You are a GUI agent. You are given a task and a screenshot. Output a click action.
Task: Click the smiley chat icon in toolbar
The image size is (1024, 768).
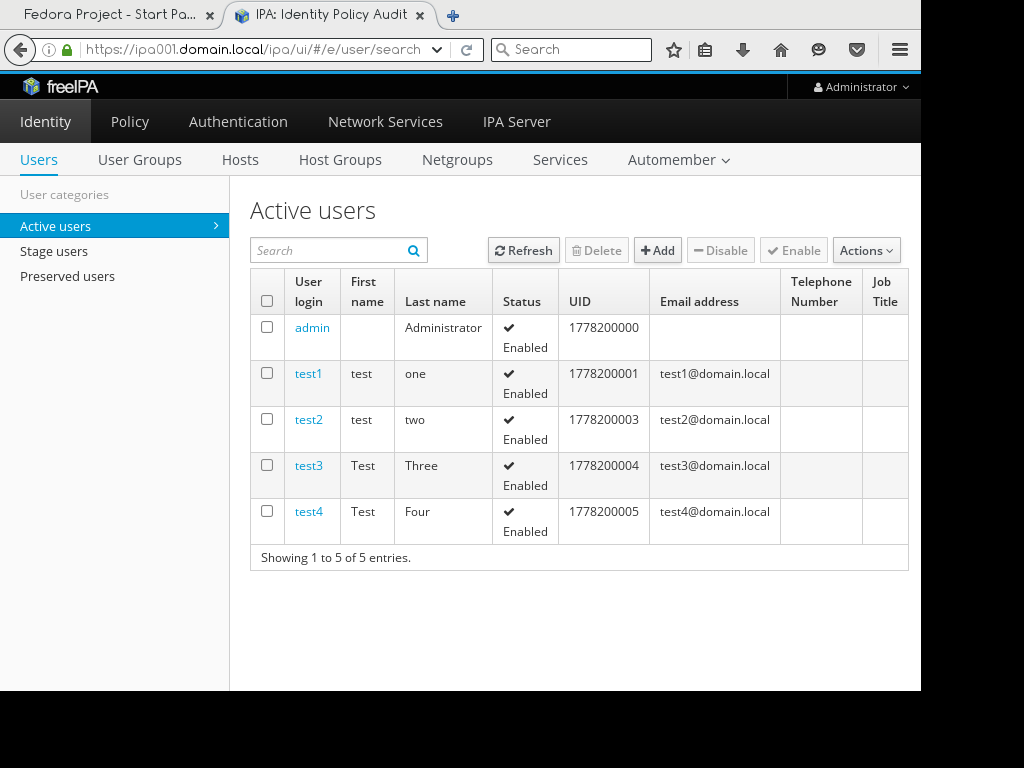(x=818, y=50)
